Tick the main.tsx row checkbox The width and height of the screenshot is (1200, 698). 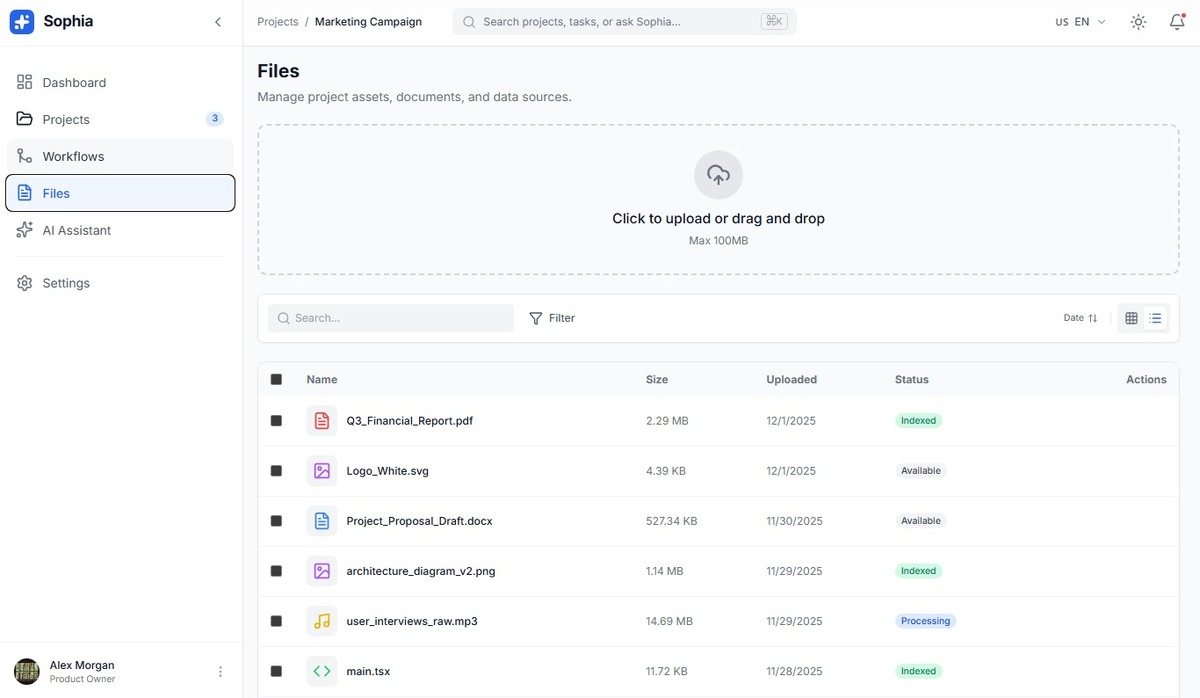[276, 671]
